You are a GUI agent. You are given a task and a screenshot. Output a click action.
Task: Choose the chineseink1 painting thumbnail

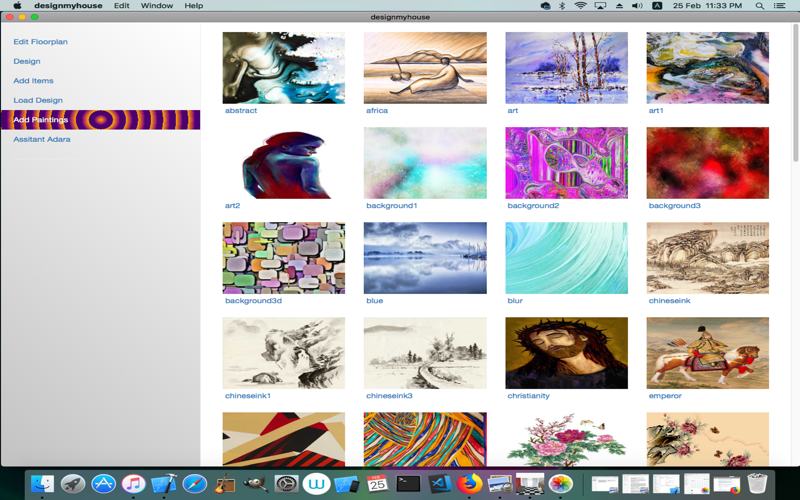(284, 353)
